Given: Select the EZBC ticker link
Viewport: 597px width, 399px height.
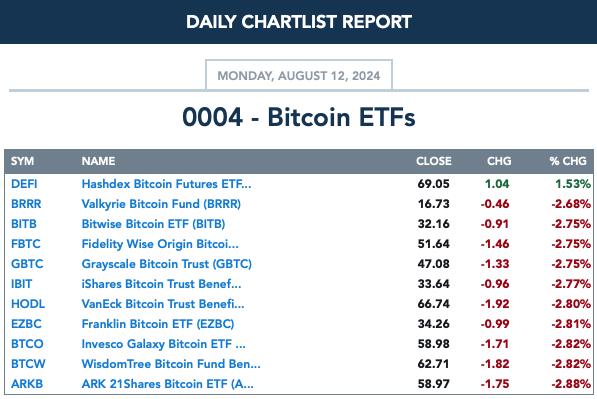Looking at the screenshot, I should click(x=26, y=324).
